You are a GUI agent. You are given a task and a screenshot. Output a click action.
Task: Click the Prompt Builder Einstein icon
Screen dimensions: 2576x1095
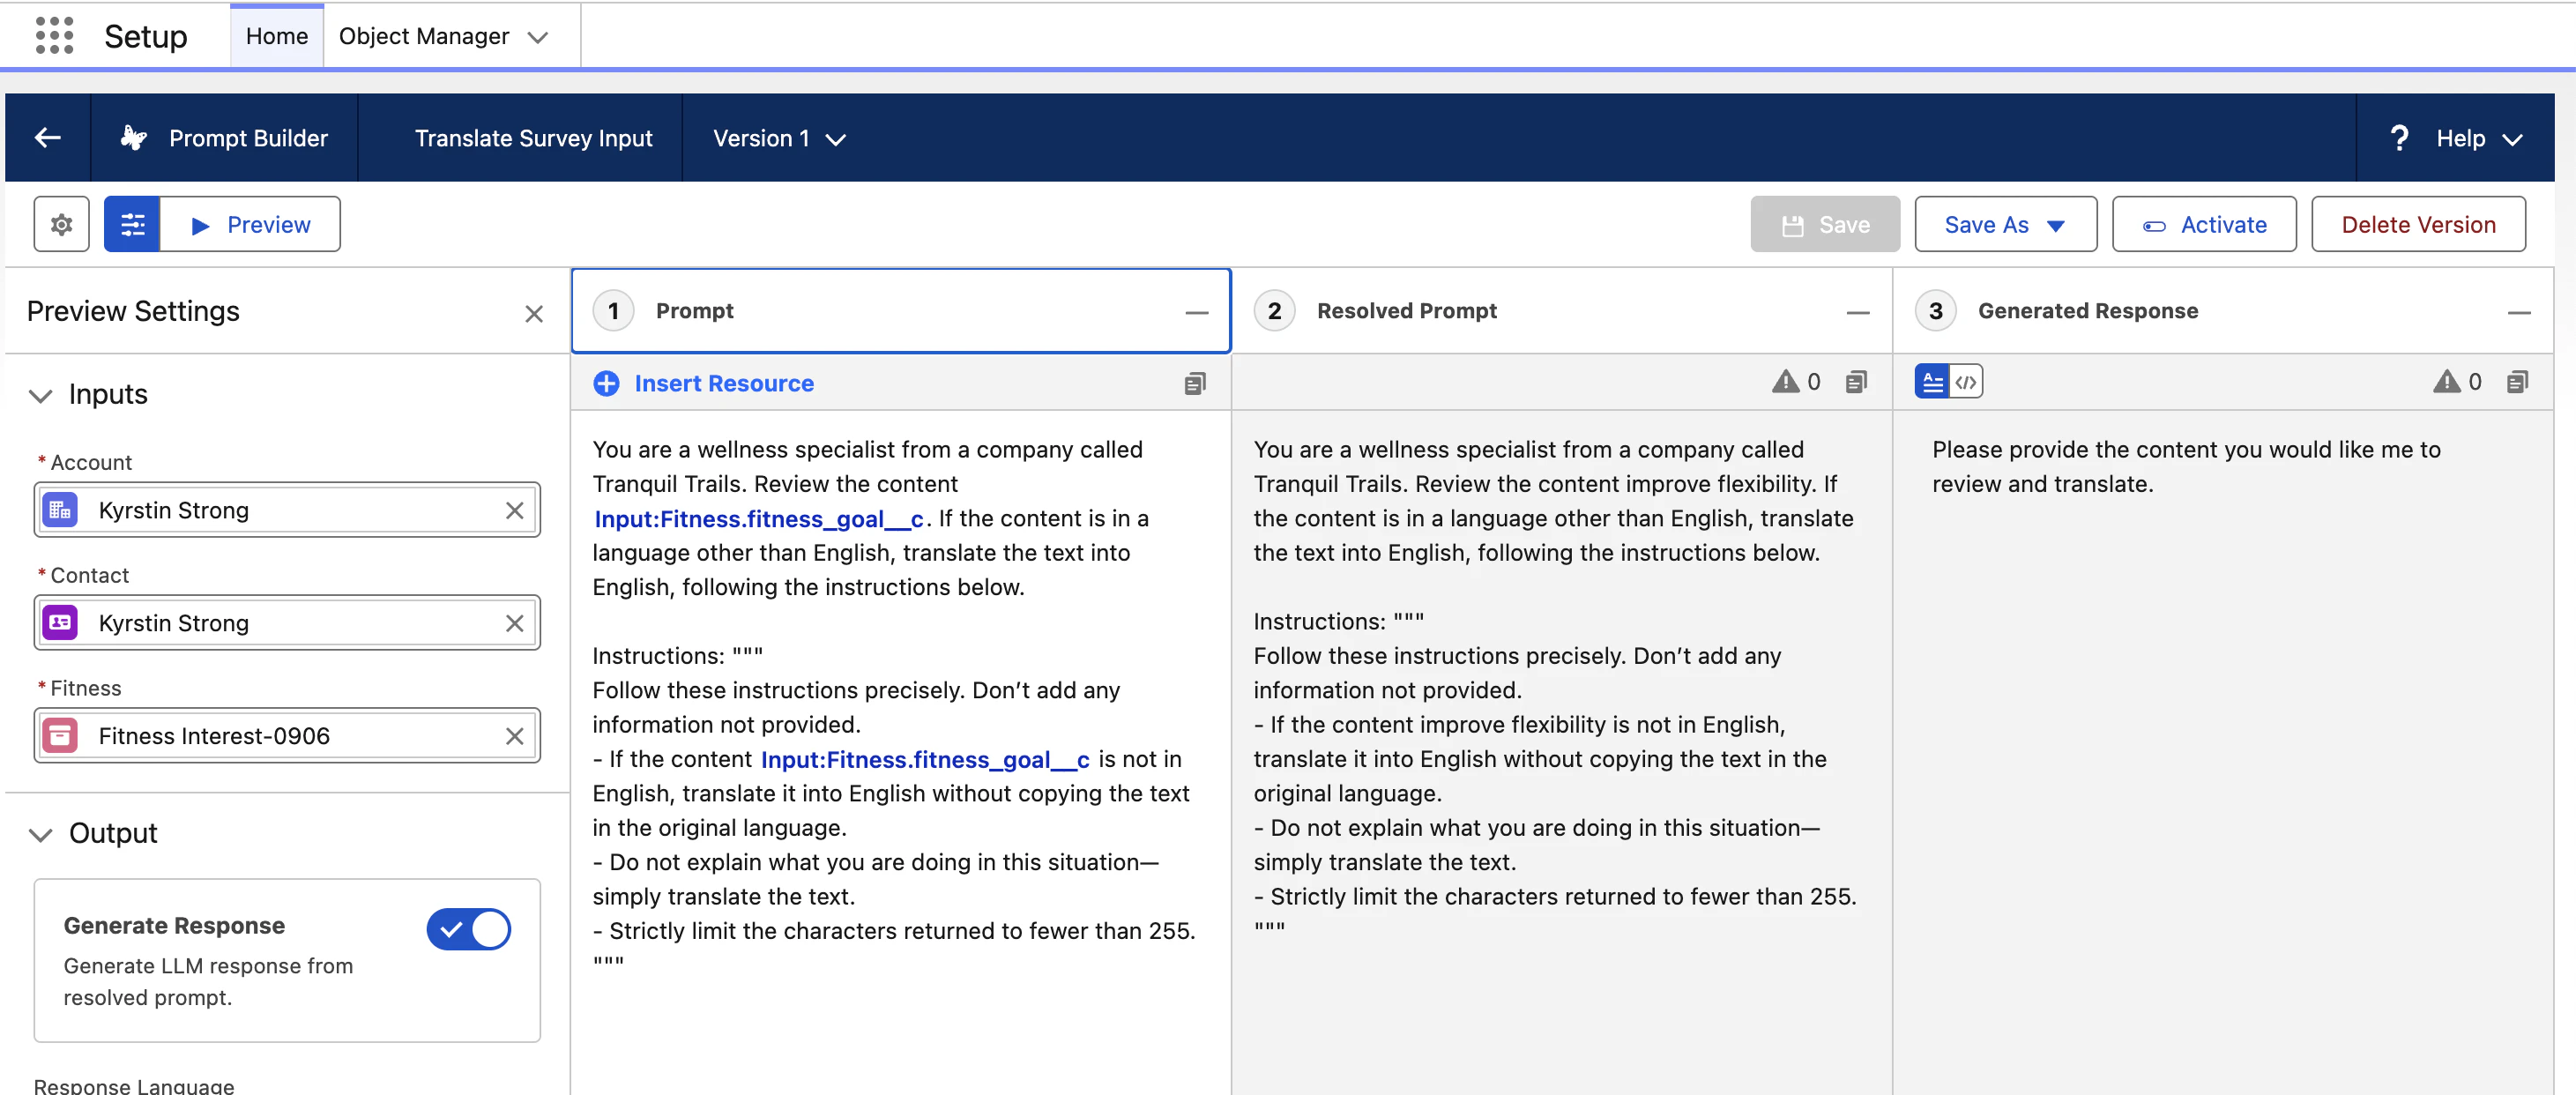(x=134, y=138)
